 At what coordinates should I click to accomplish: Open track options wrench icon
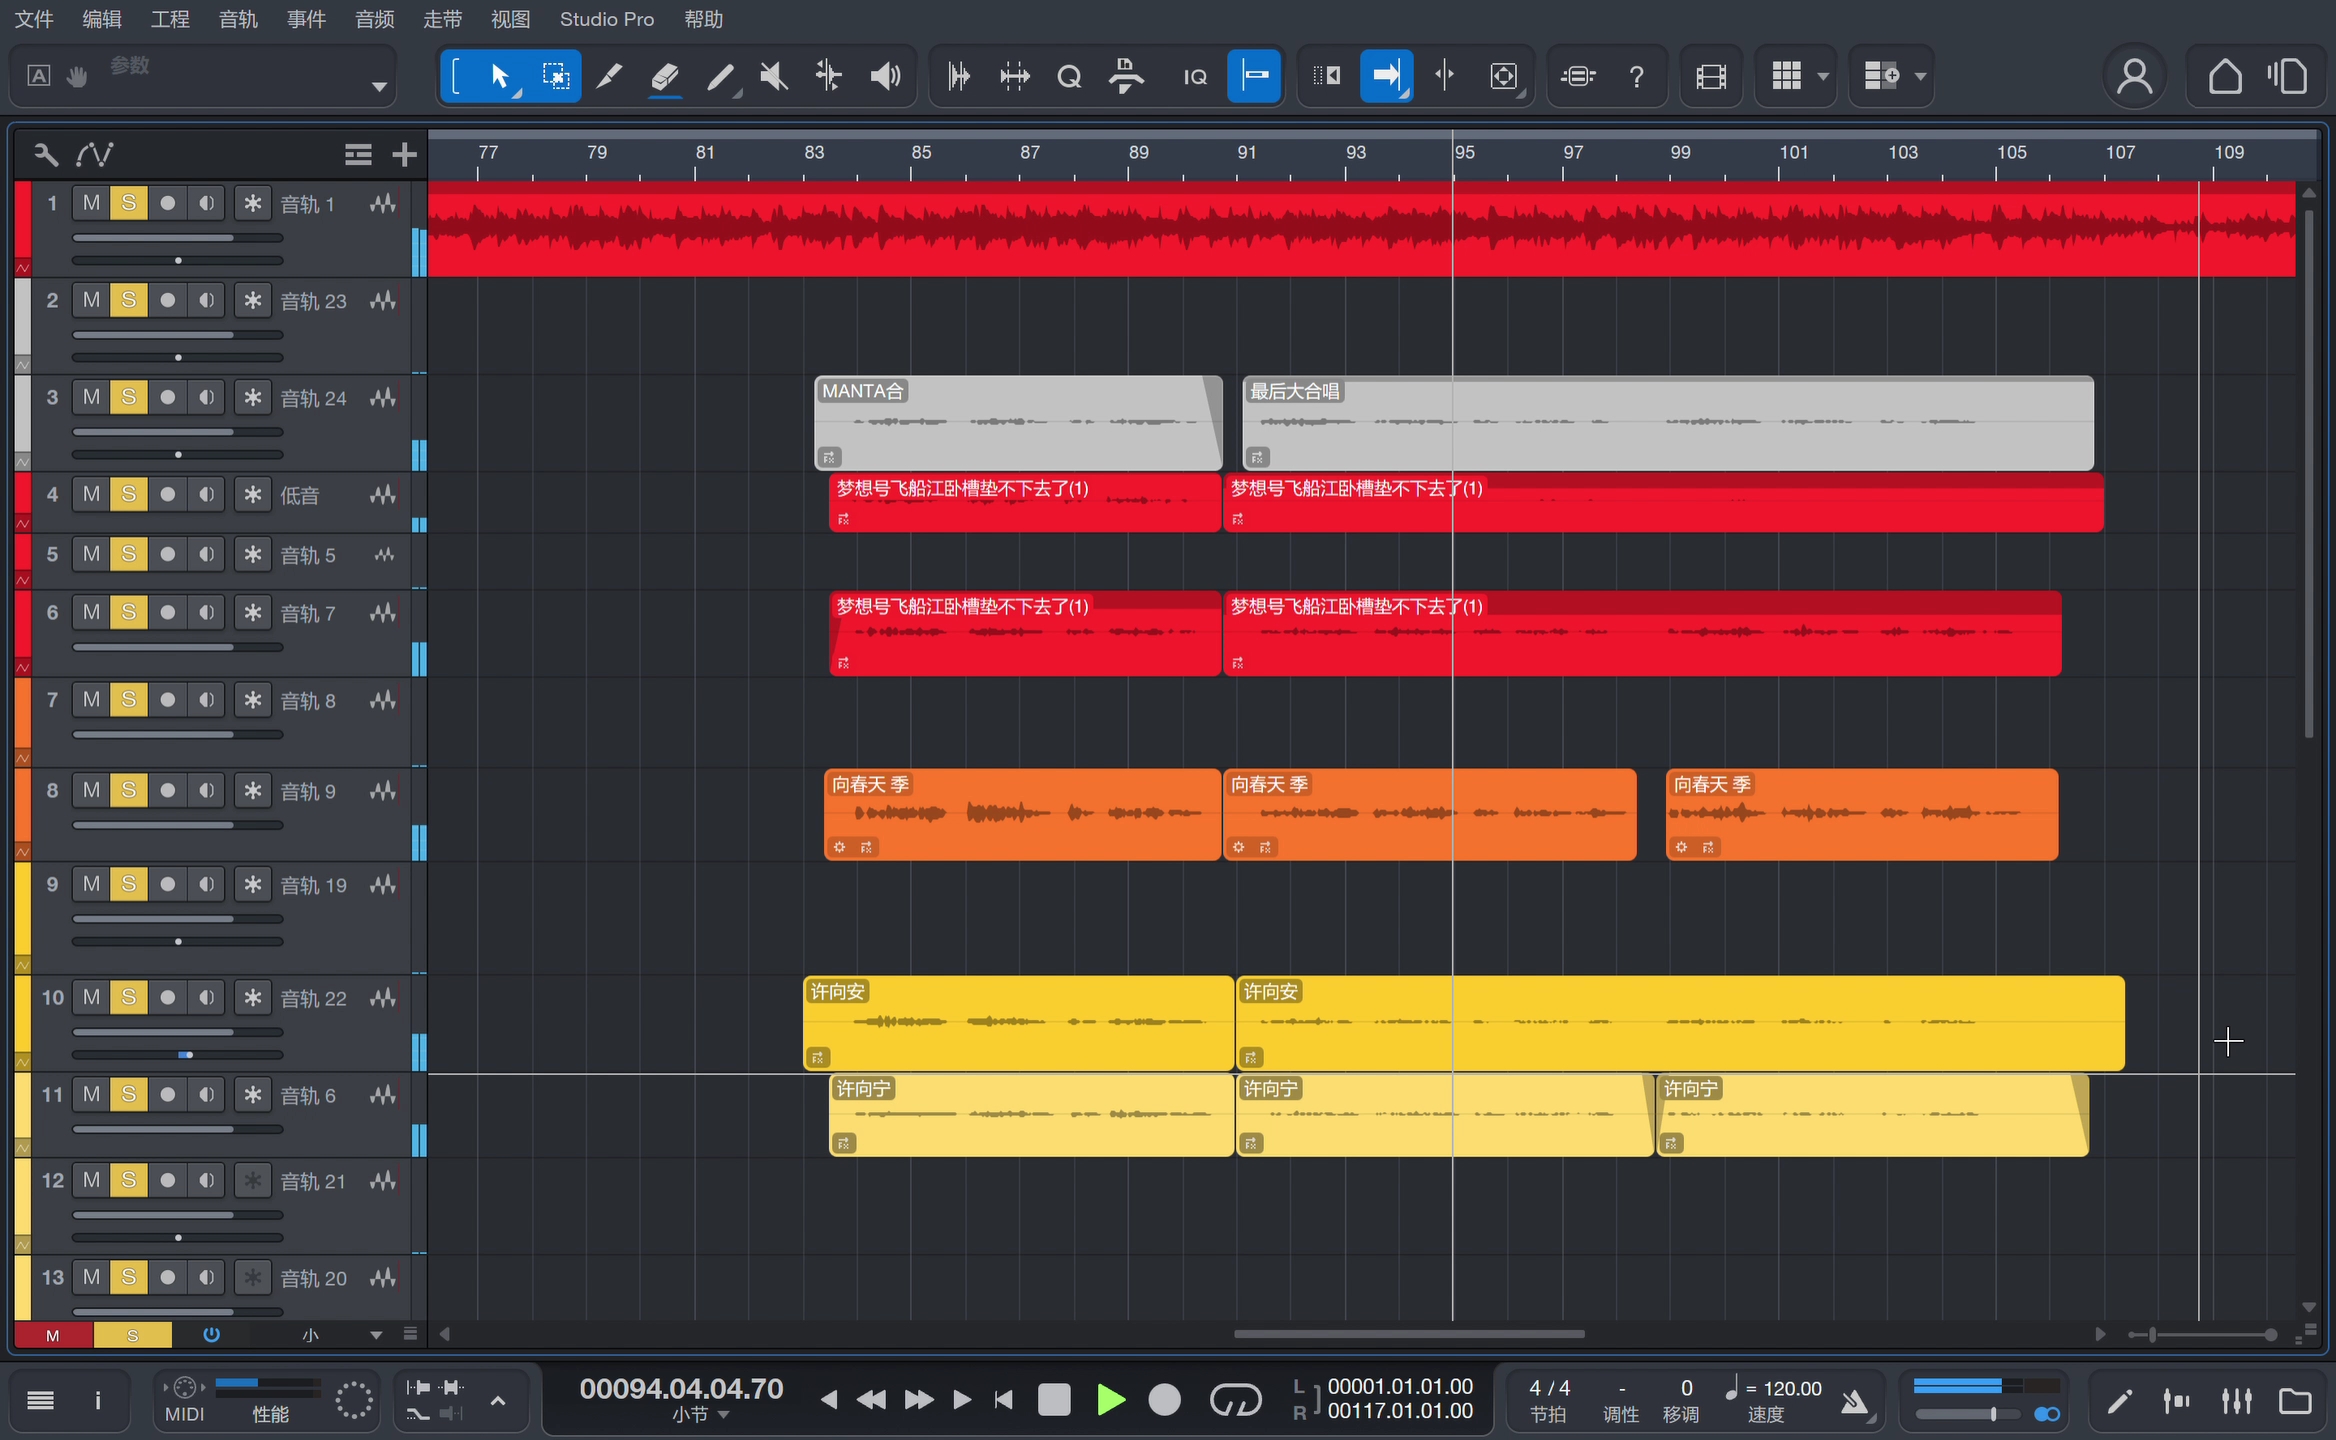46,154
